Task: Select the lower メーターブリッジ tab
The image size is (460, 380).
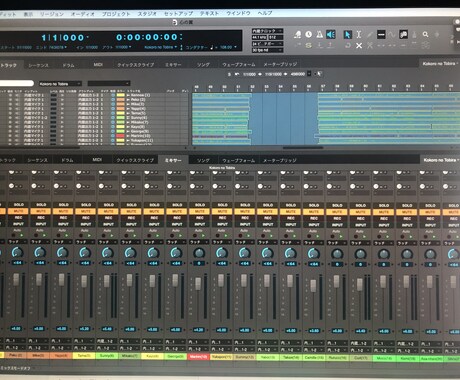Action: (x=279, y=160)
